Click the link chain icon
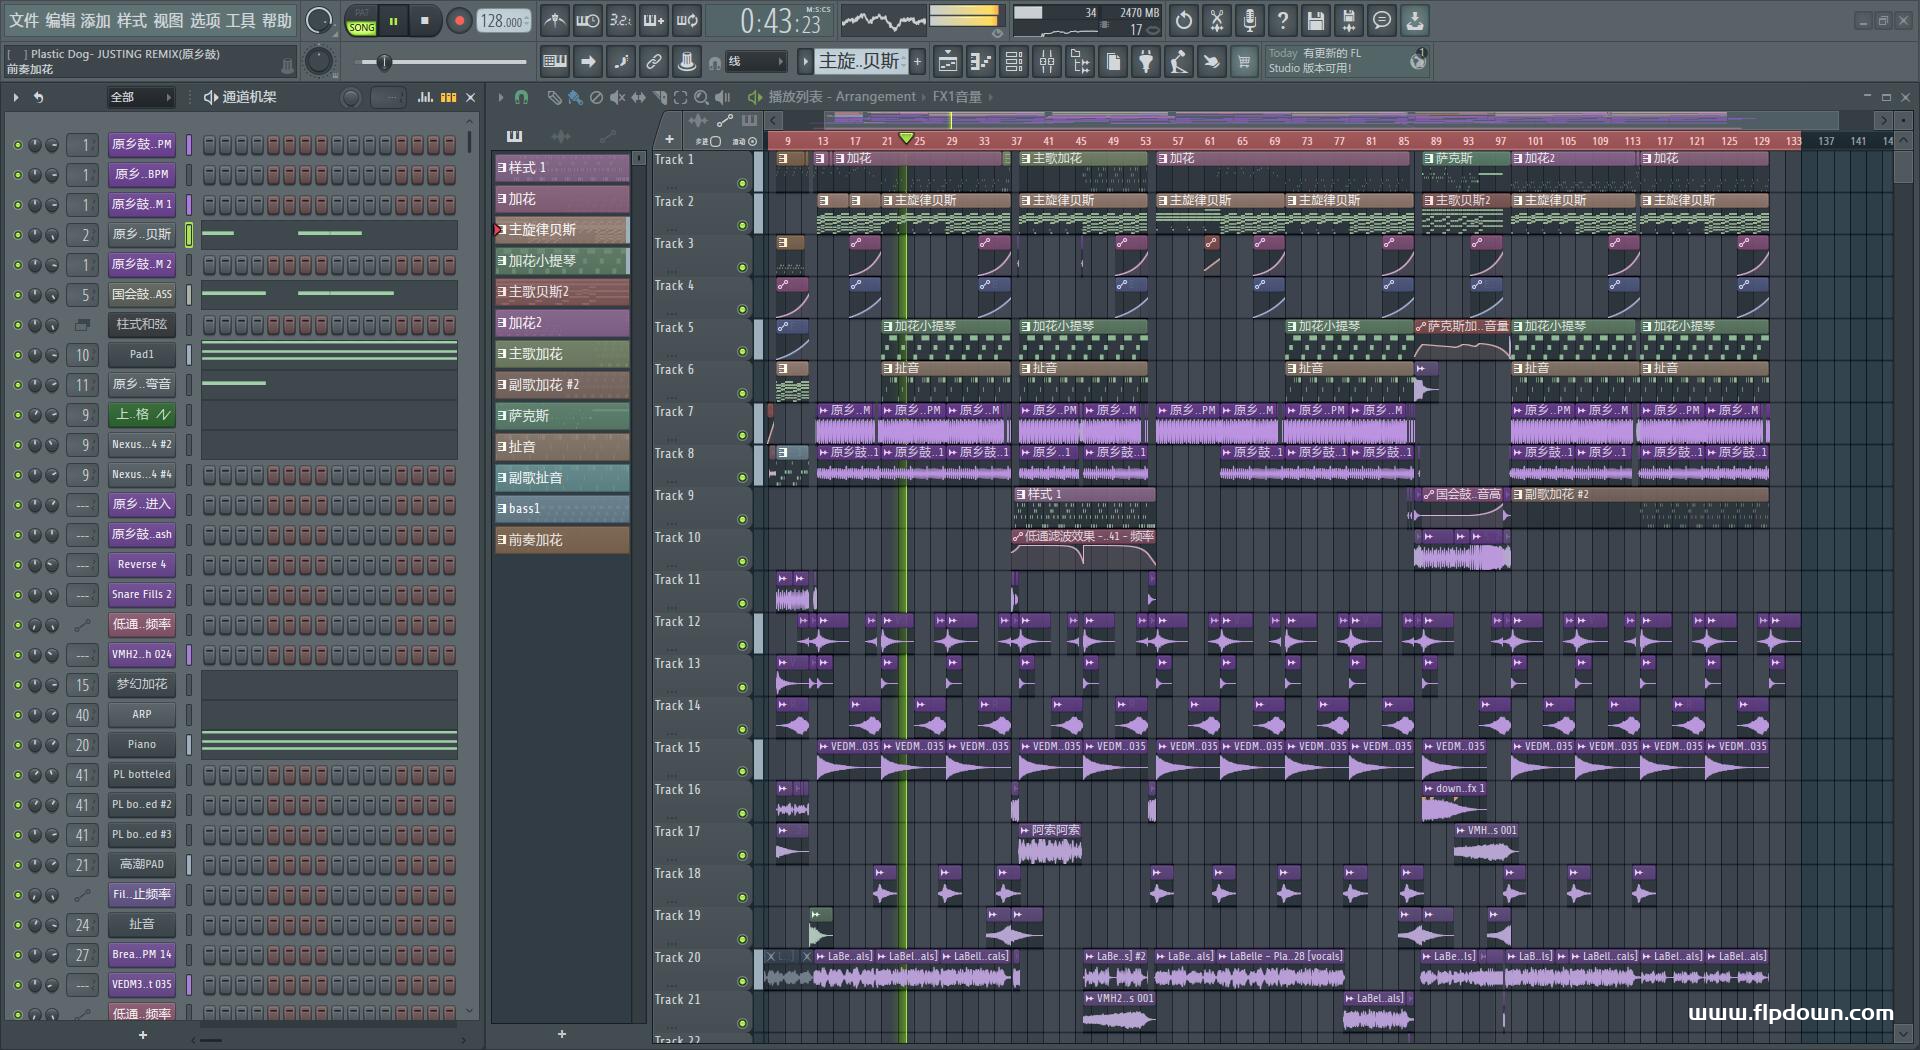The height and width of the screenshot is (1050, 1920). [x=653, y=62]
